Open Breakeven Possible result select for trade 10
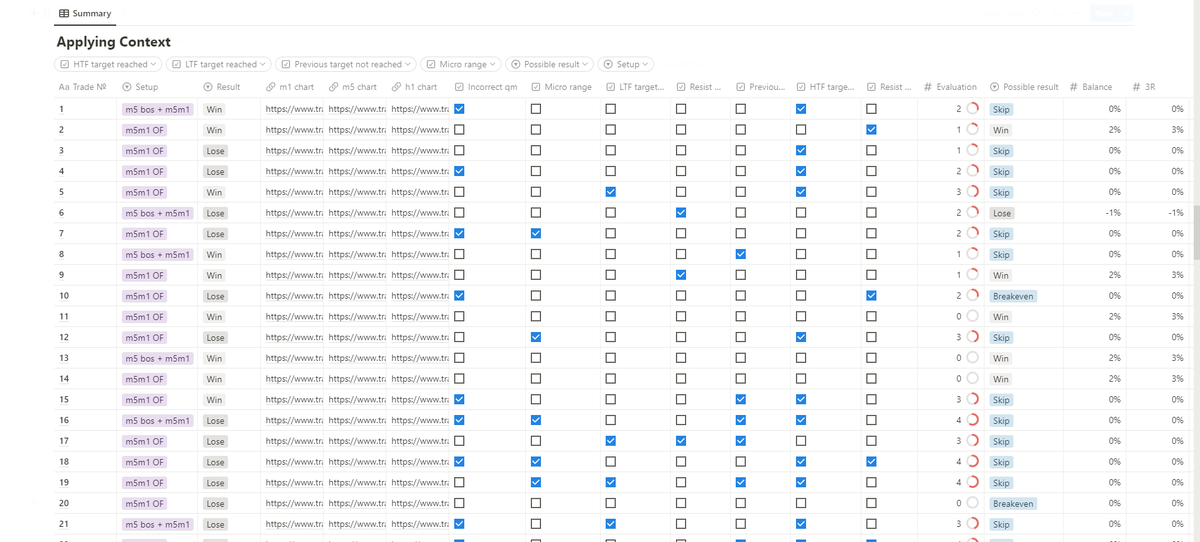 1013,296
